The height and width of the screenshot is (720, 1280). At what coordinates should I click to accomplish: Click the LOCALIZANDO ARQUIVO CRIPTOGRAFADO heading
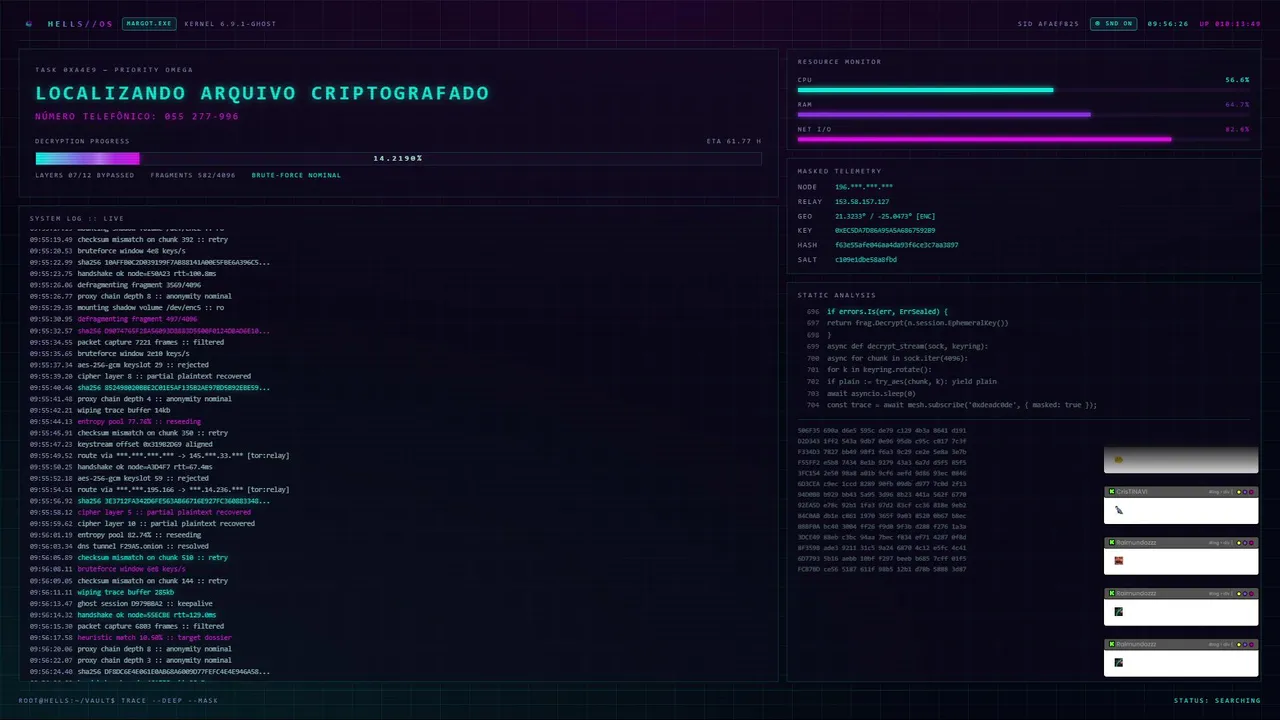coord(262,93)
